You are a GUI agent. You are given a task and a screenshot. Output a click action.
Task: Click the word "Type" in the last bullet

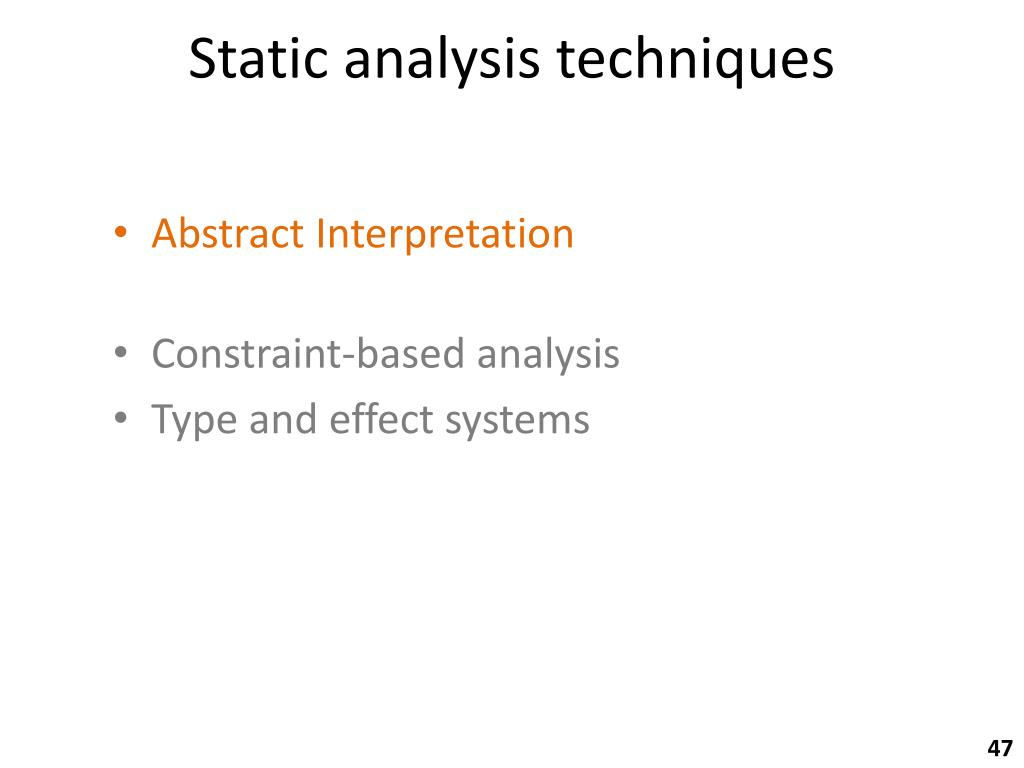pos(194,421)
